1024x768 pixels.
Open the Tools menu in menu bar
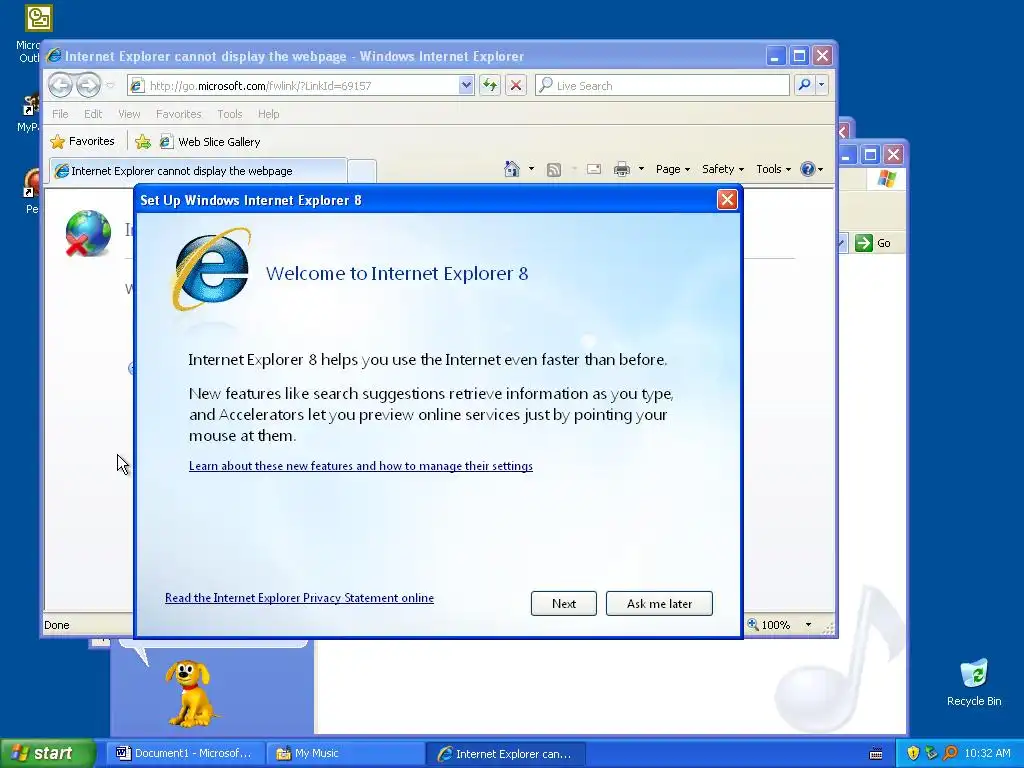pyautogui.click(x=230, y=114)
